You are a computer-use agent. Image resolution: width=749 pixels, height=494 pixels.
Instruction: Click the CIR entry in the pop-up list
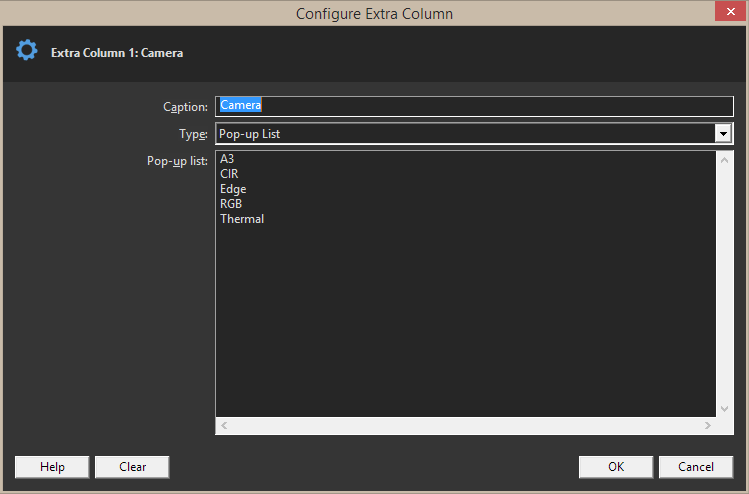point(229,174)
